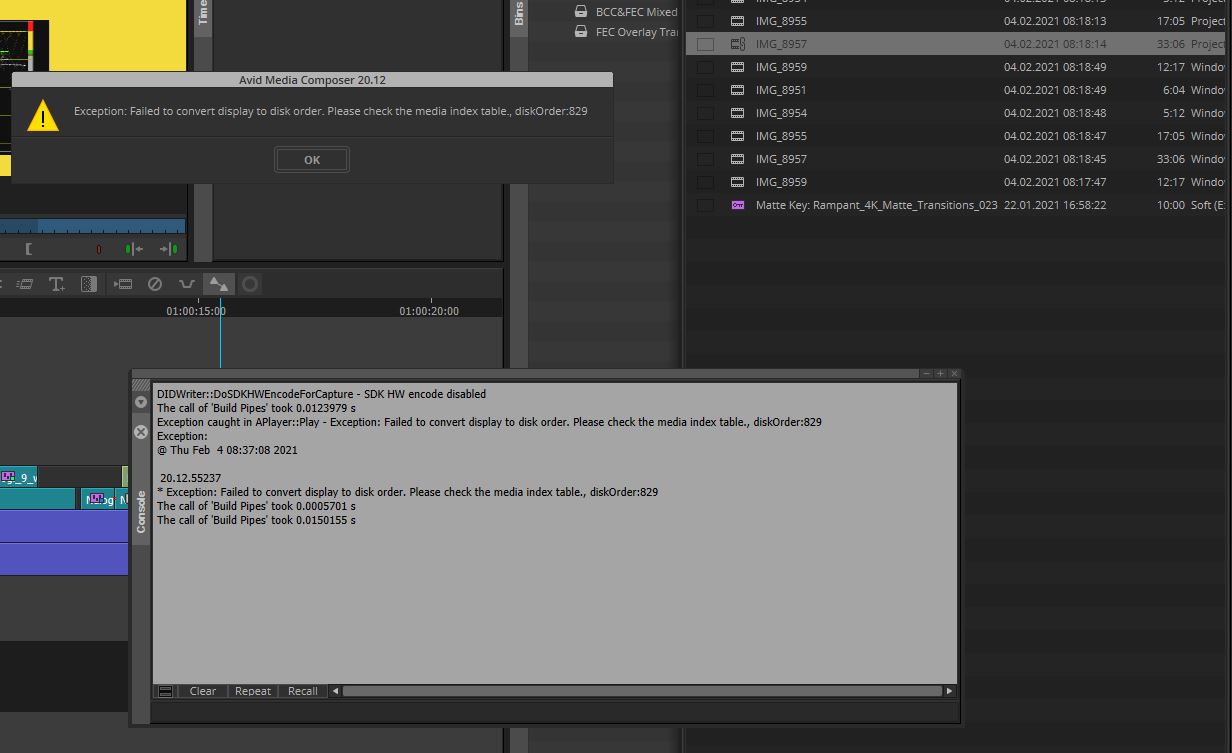
Task: Dismiss the exception dialog with OK
Action: tap(312, 160)
